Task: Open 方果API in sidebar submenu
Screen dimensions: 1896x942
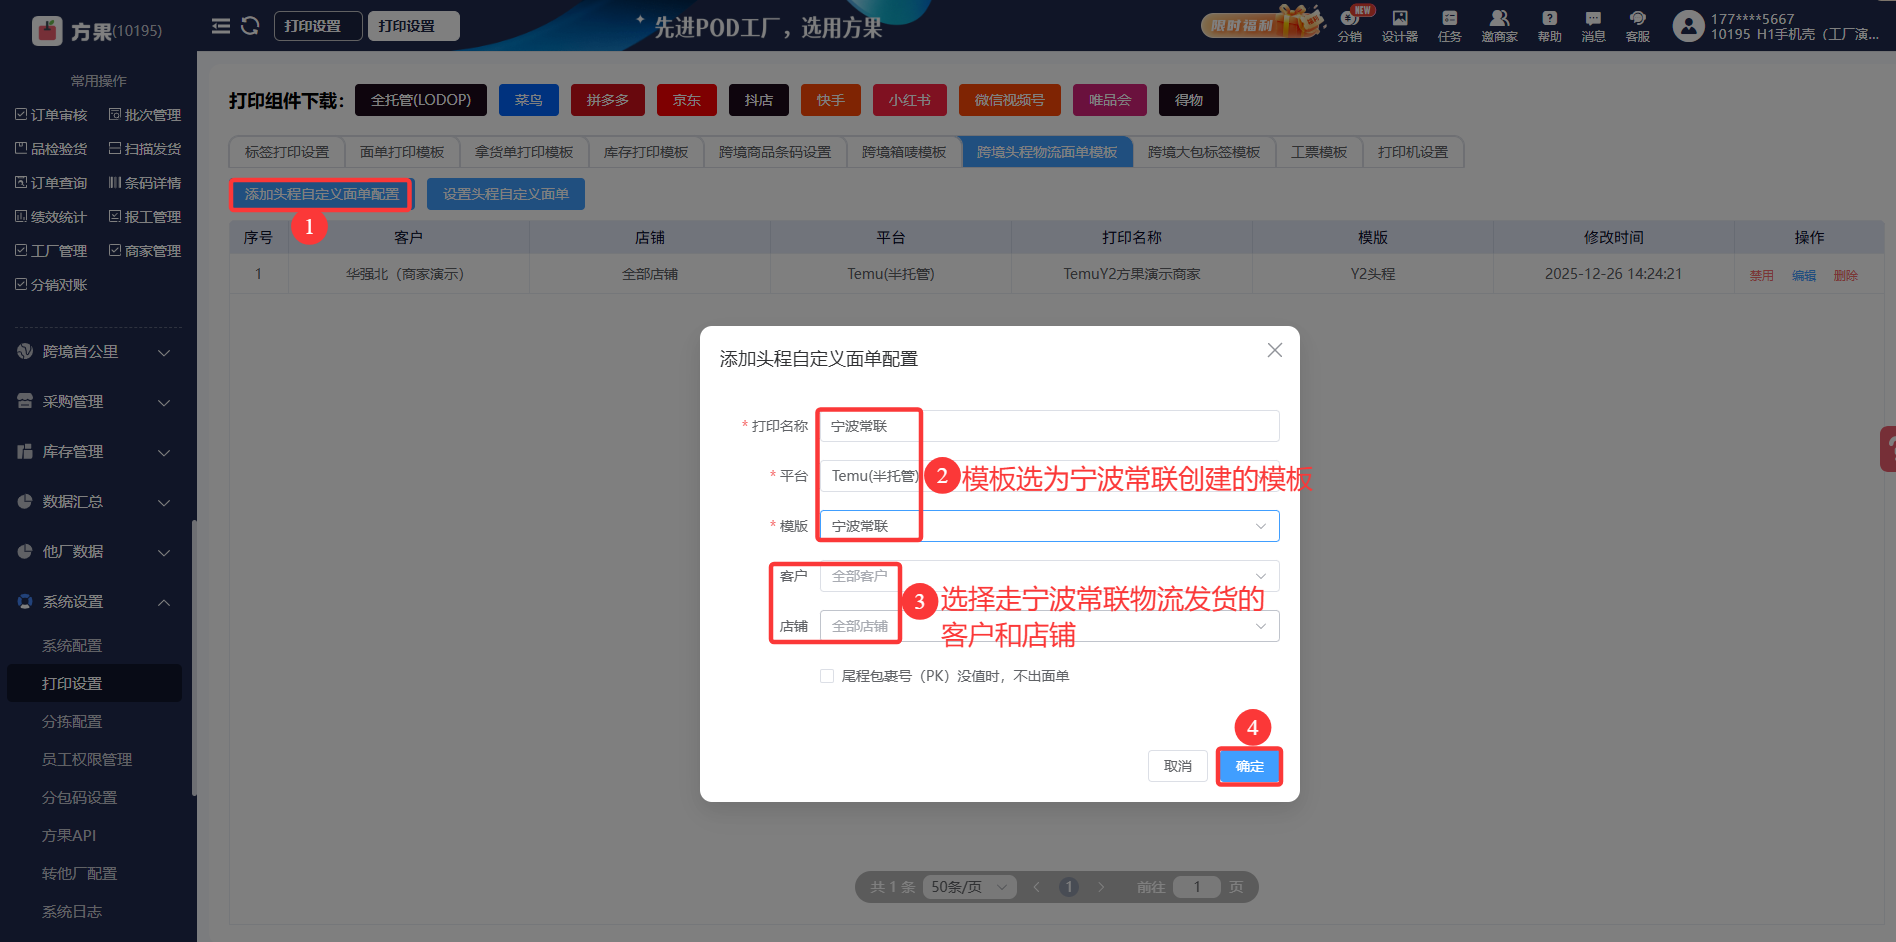Action: [x=69, y=836]
